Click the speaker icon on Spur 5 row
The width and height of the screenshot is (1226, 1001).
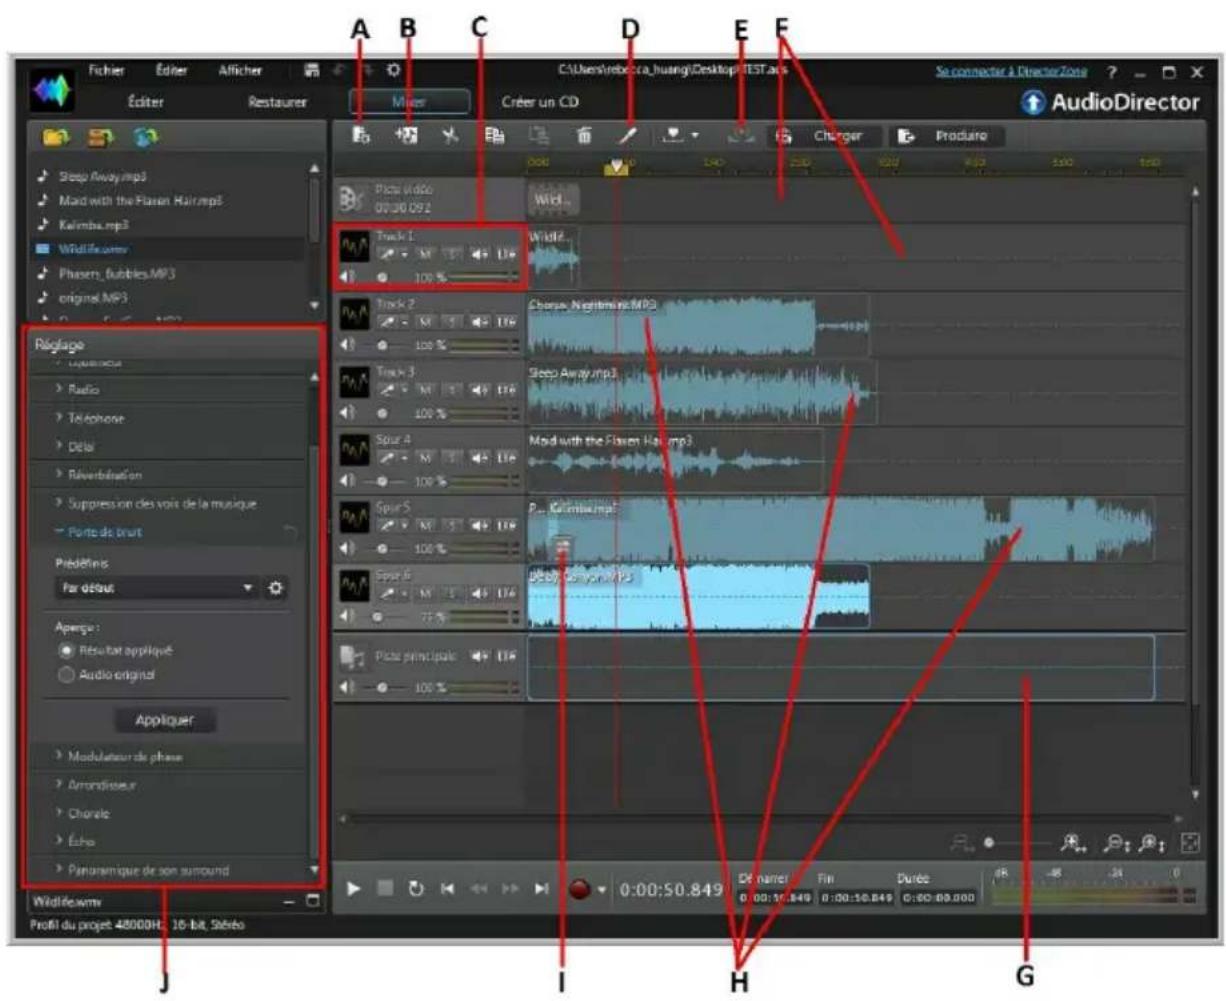(349, 549)
